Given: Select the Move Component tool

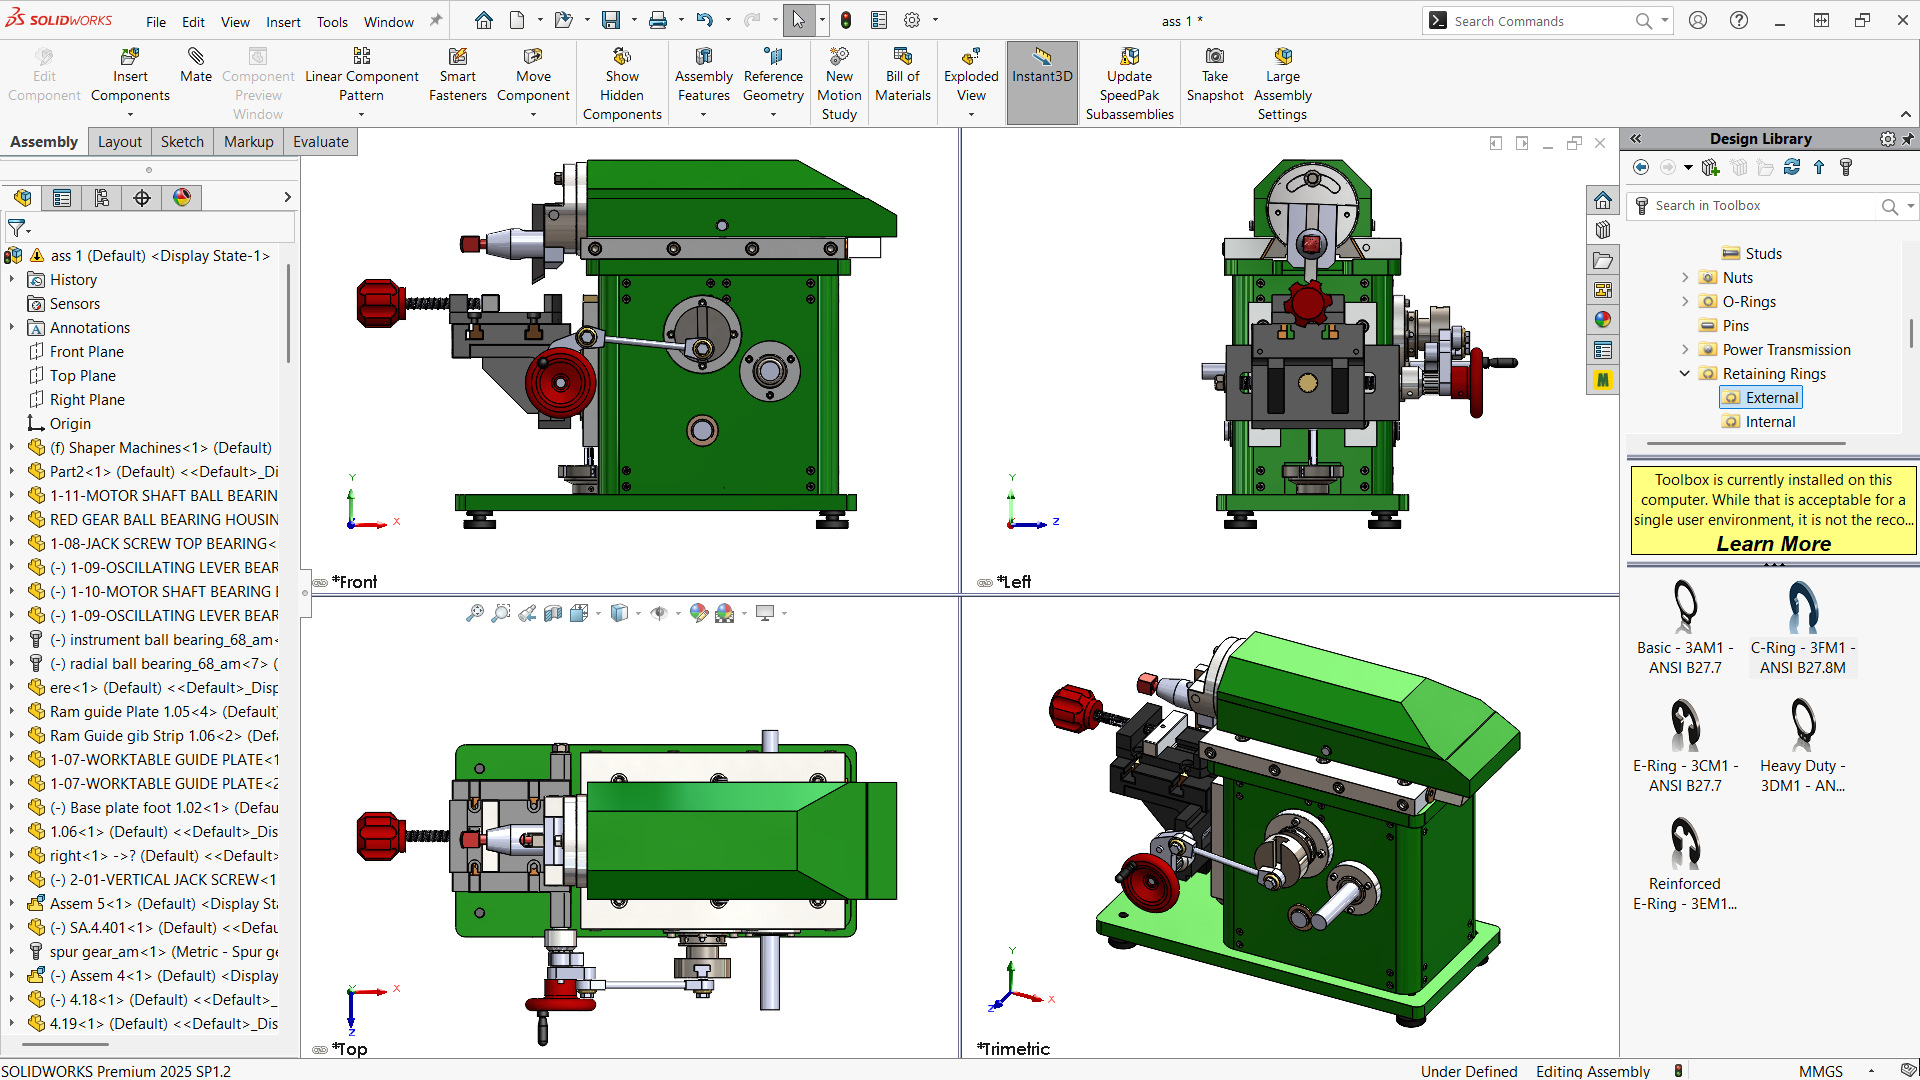Looking at the screenshot, I should [x=533, y=76].
